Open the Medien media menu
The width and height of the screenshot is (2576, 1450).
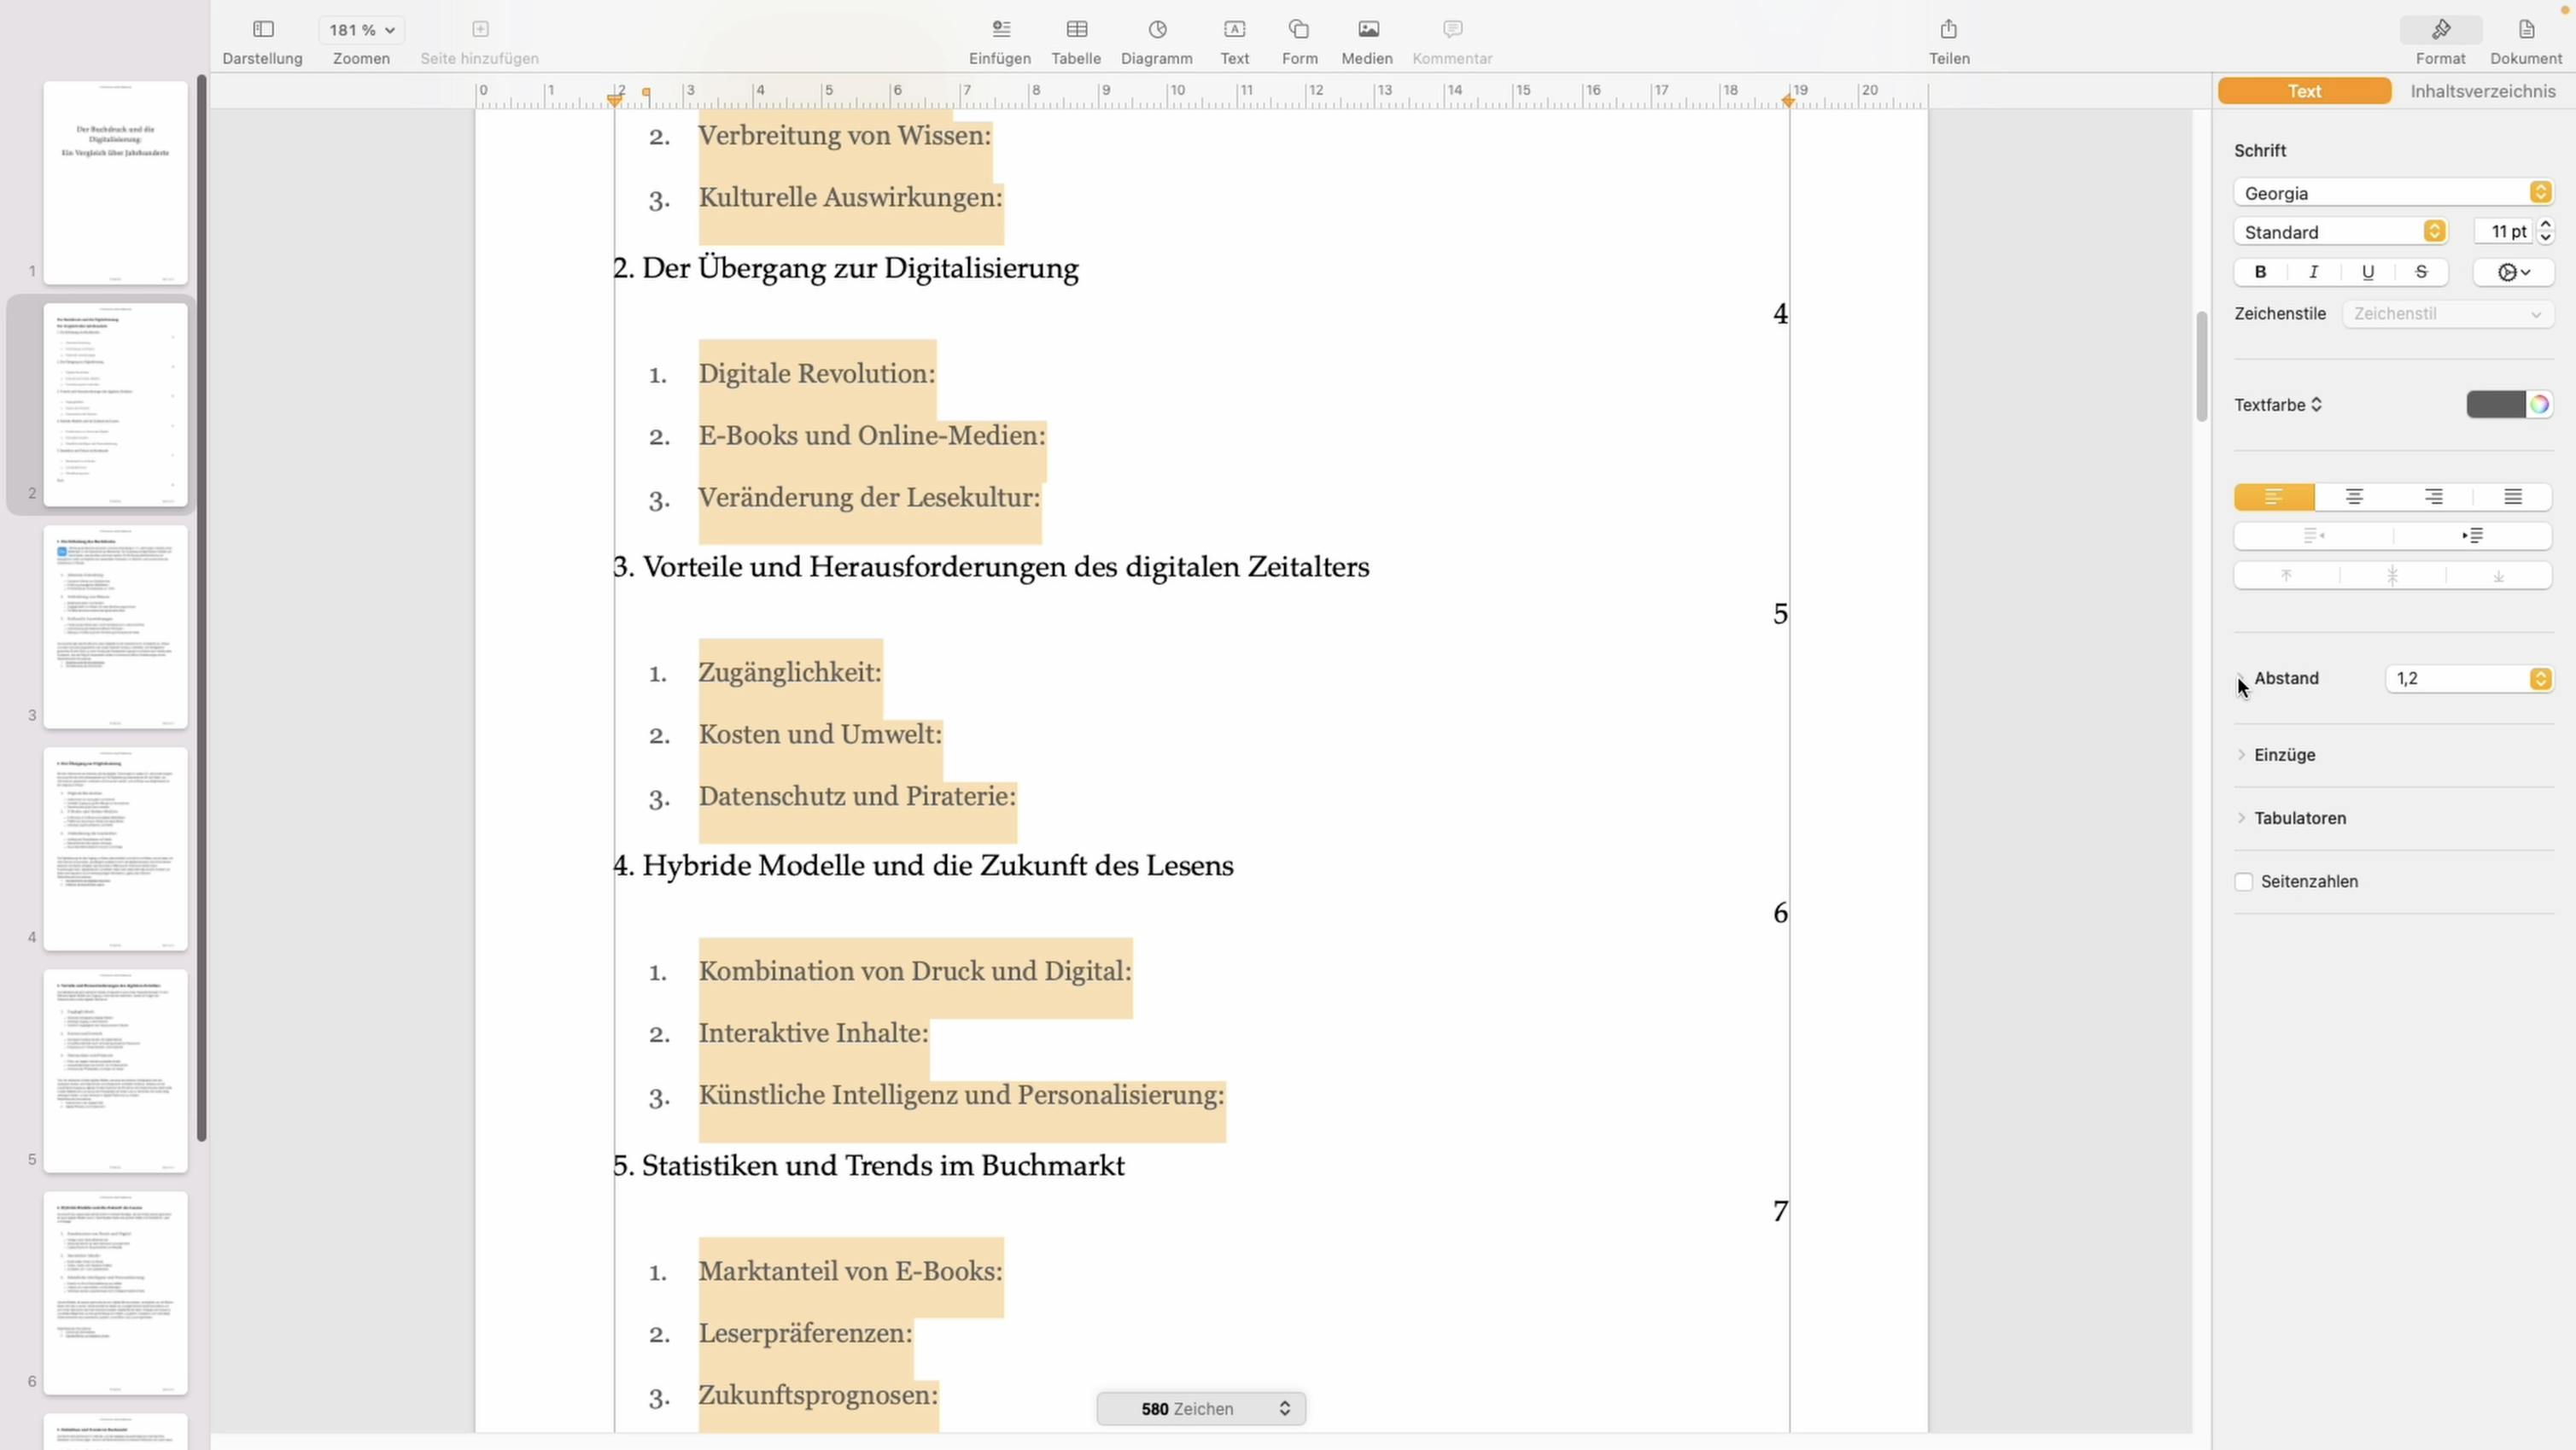click(1367, 30)
